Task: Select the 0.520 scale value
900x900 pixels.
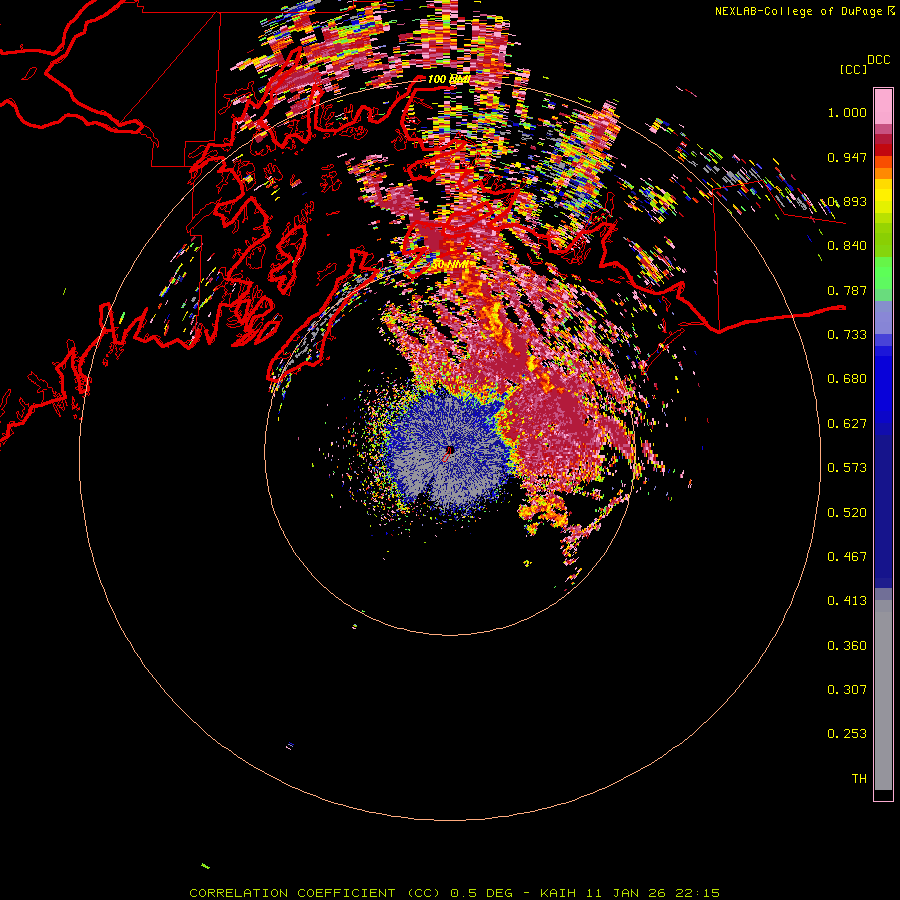Action: point(847,513)
